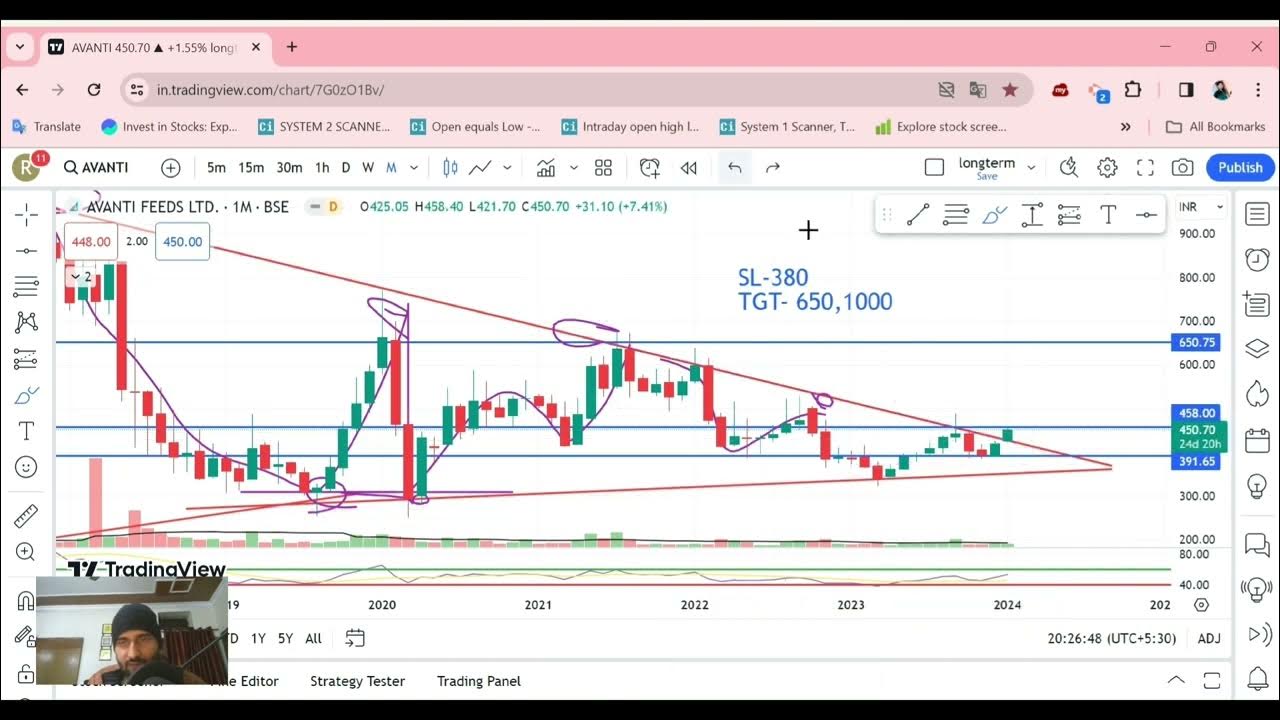Add symbol to compare with plus button

171,167
